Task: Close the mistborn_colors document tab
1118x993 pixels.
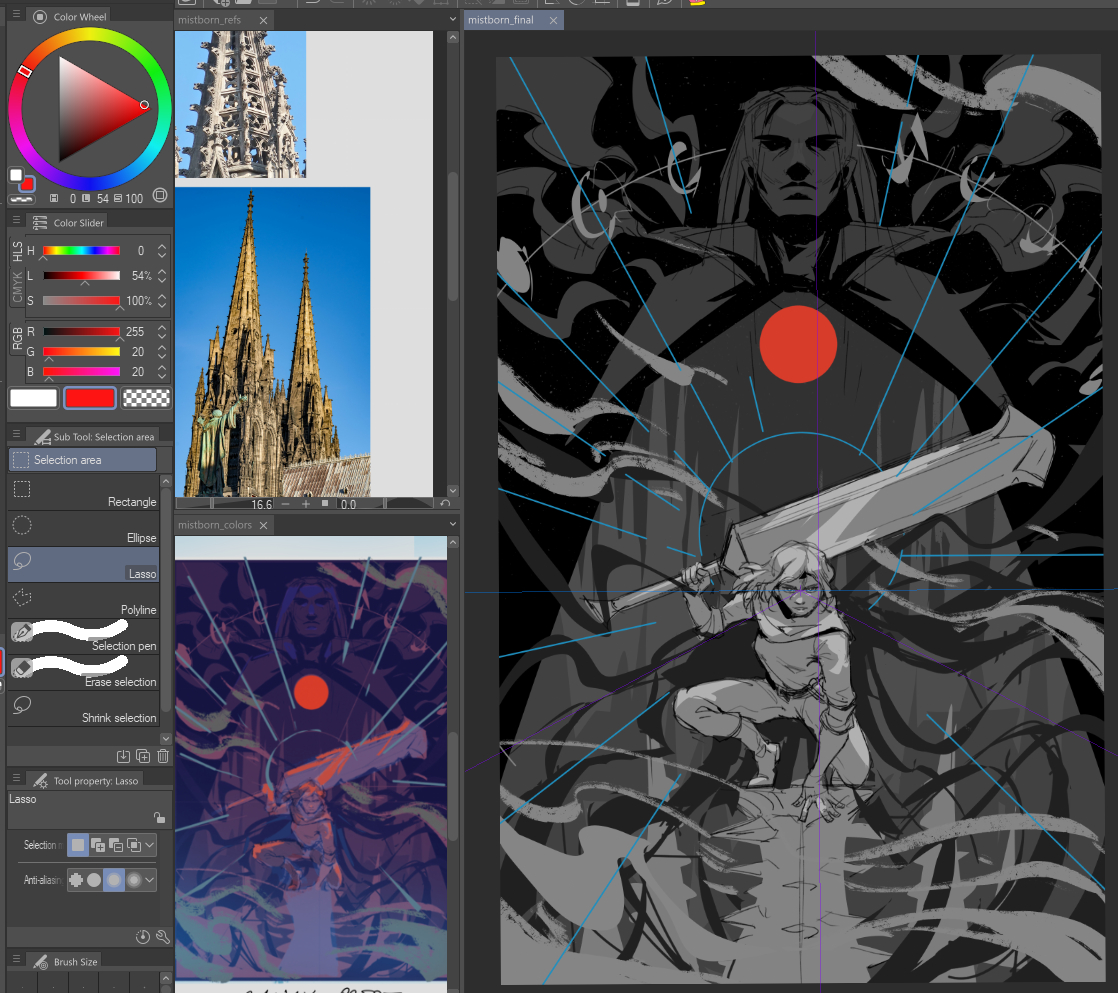Action: [263, 525]
